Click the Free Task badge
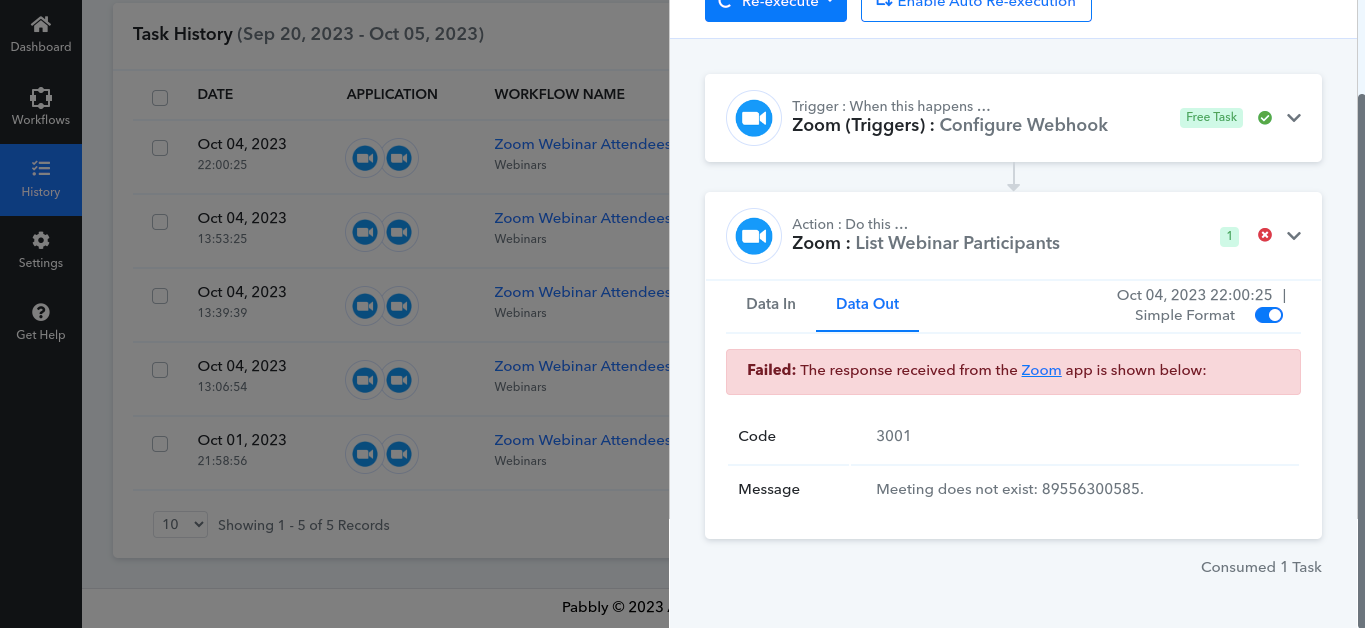 pos(1211,118)
